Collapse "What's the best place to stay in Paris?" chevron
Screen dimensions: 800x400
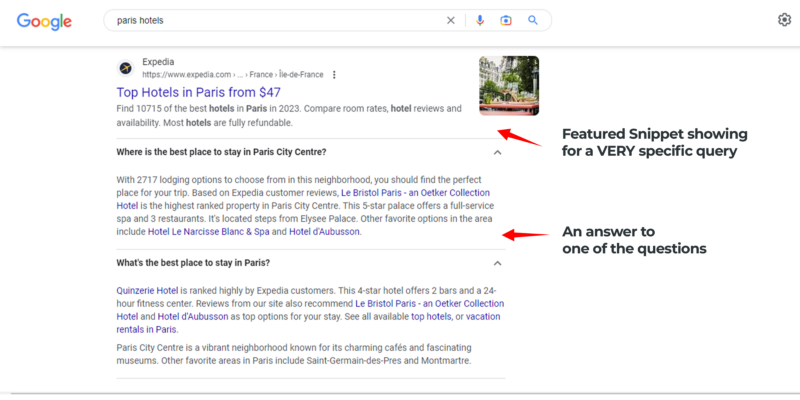tap(497, 263)
